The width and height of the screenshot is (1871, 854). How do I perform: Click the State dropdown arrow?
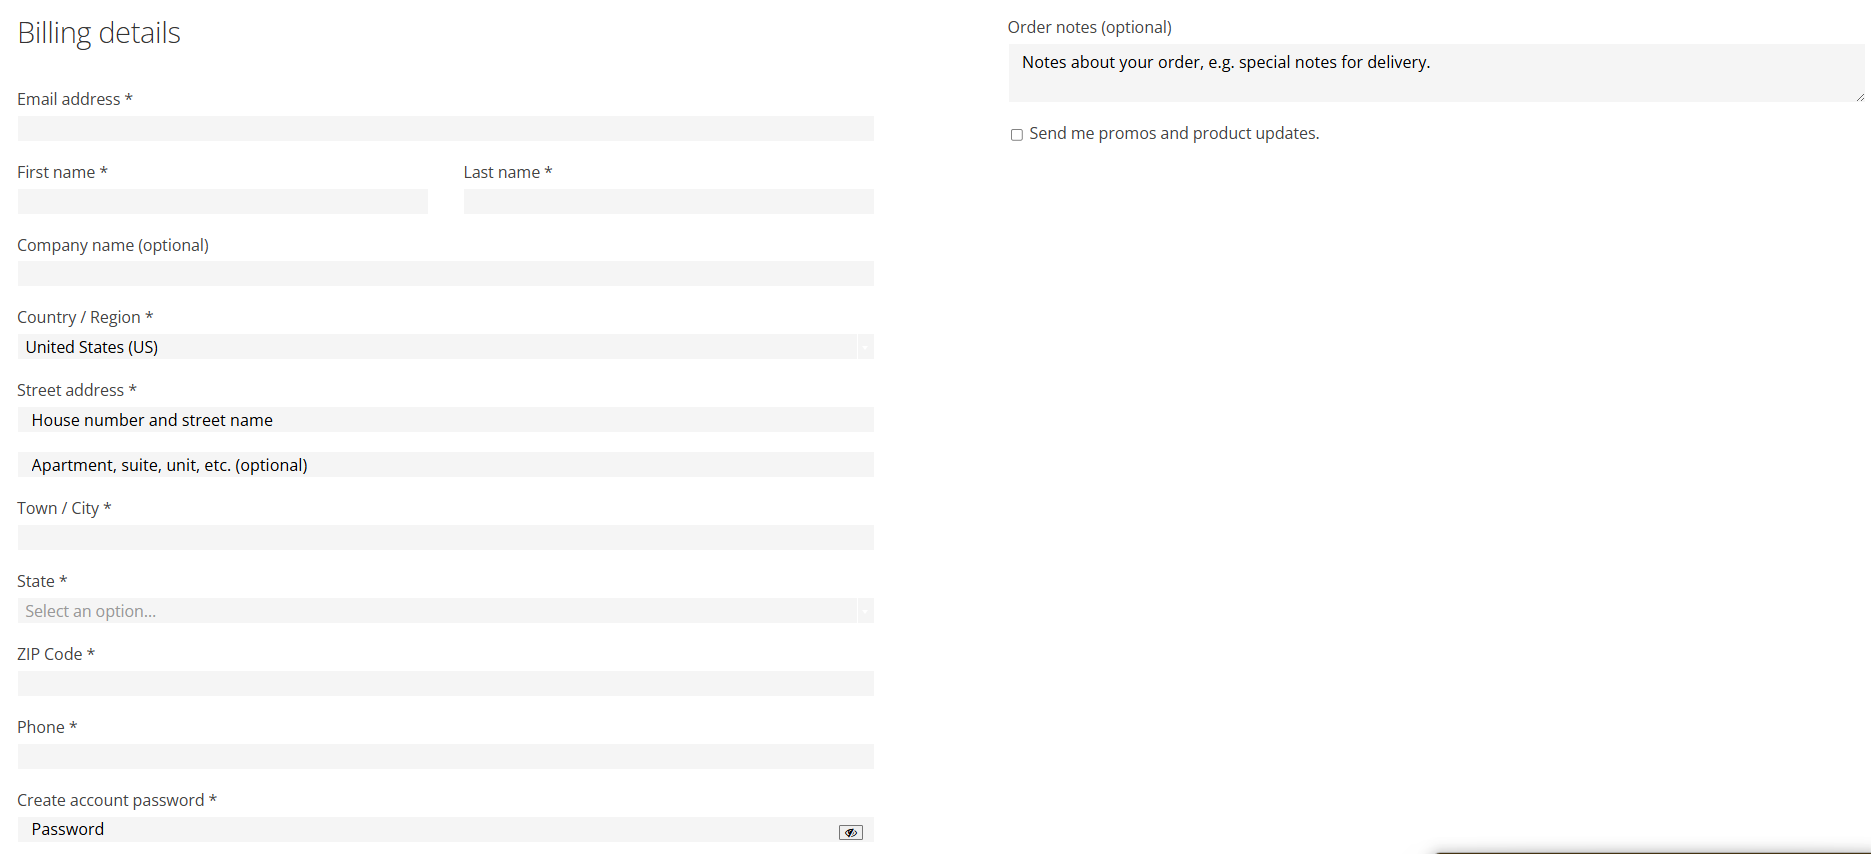(x=865, y=611)
